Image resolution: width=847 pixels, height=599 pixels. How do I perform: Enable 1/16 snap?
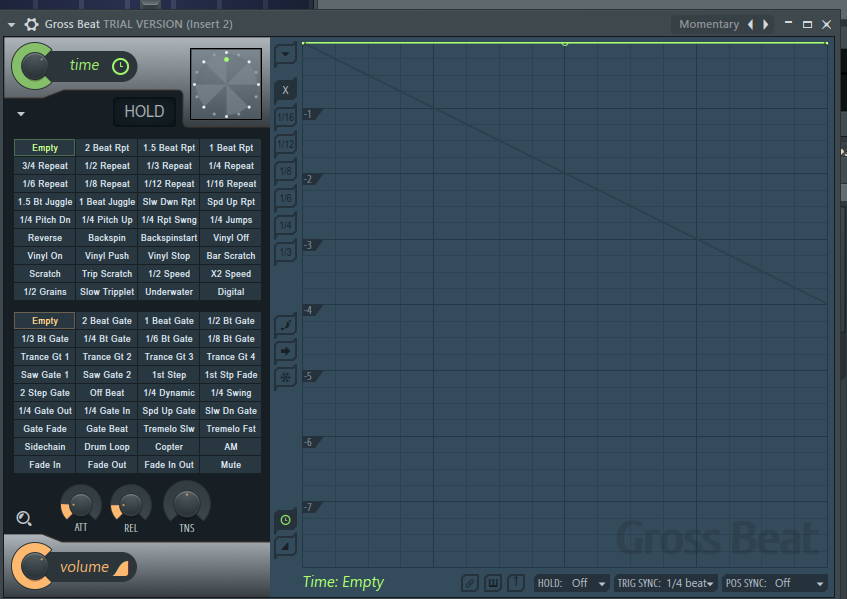click(286, 117)
